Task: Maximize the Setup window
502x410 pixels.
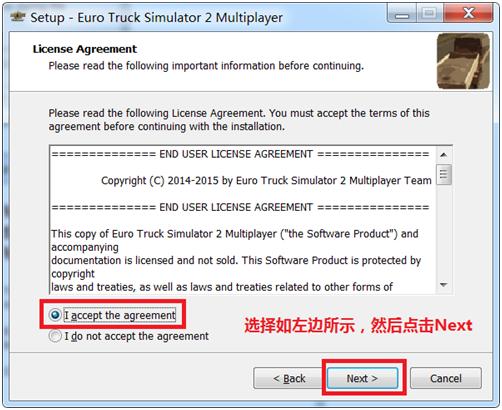Action: 429,14
